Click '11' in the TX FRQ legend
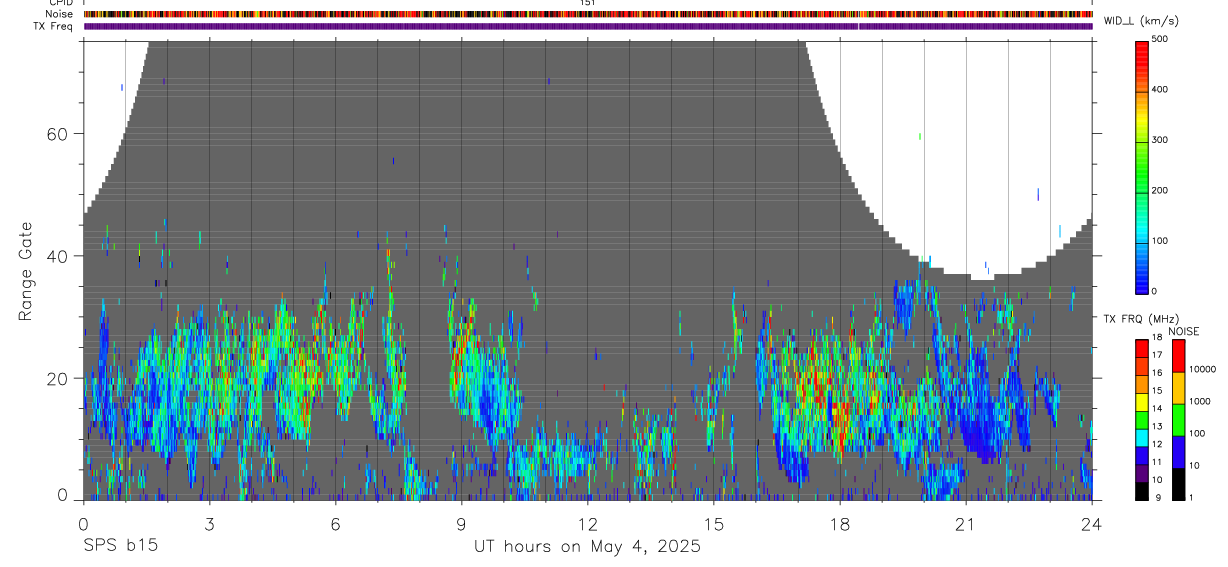The width and height of the screenshot is (1228, 567). (1159, 462)
